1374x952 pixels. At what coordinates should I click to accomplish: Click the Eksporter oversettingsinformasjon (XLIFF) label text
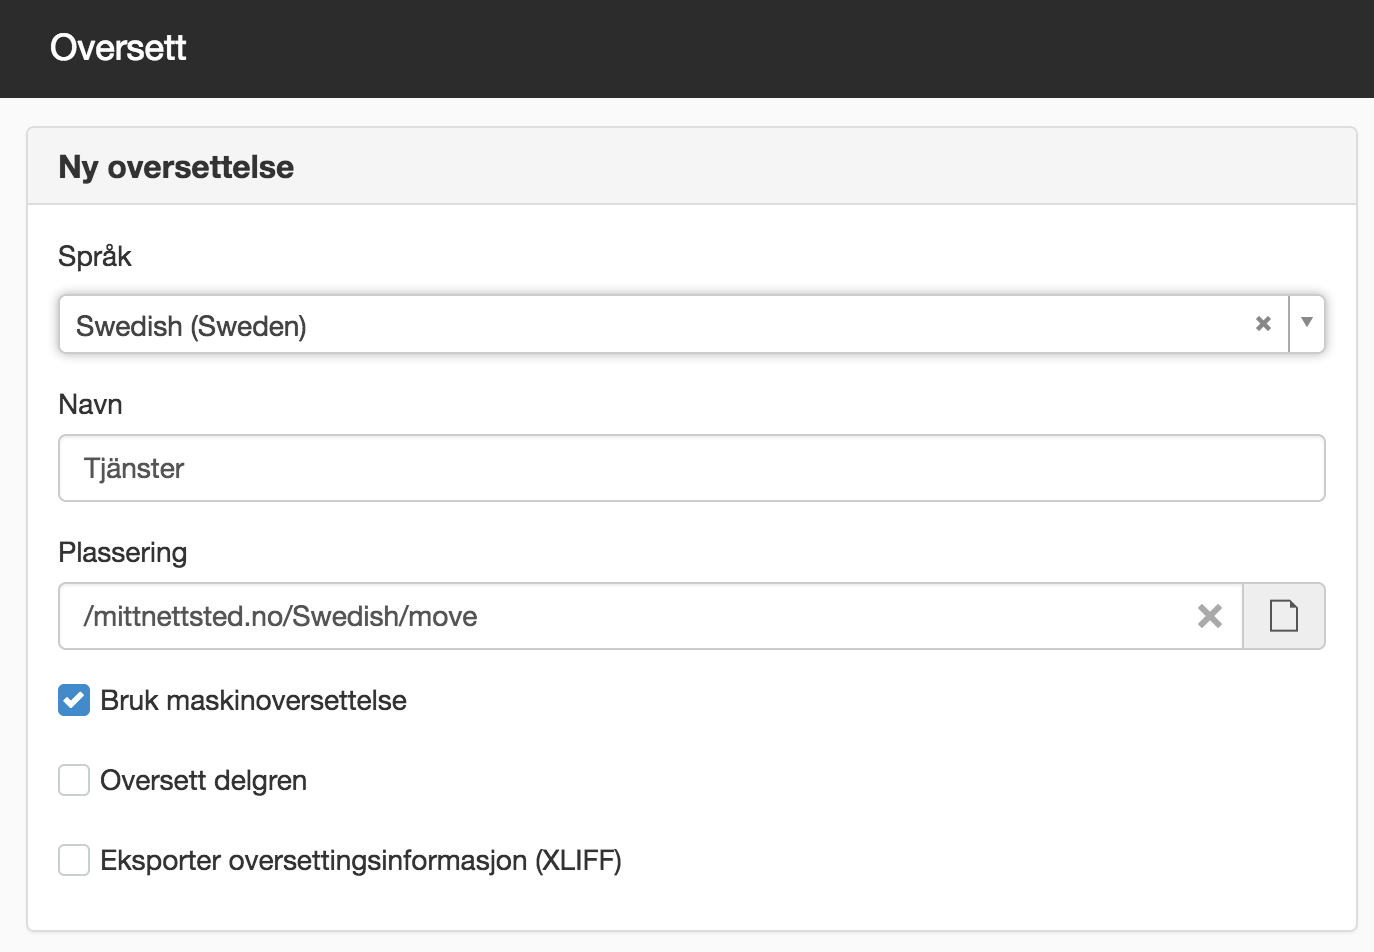tap(361, 860)
